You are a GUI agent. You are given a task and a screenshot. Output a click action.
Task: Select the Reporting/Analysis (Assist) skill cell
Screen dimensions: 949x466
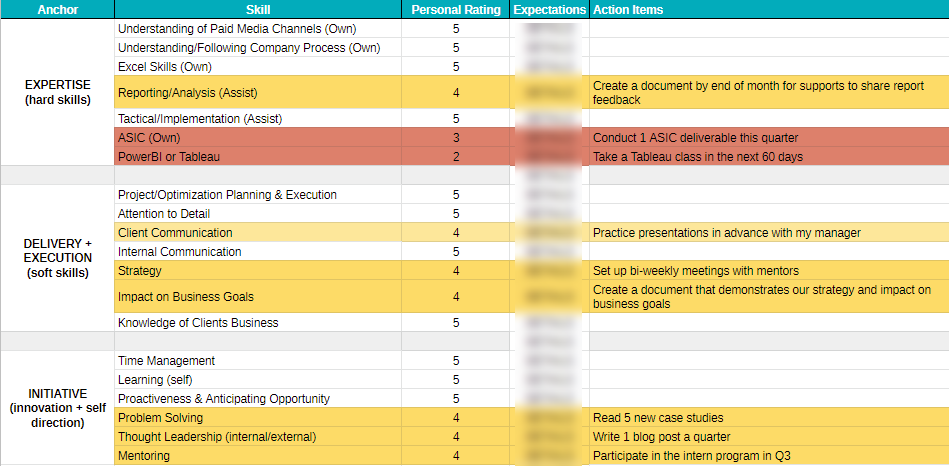tap(188, 93)
